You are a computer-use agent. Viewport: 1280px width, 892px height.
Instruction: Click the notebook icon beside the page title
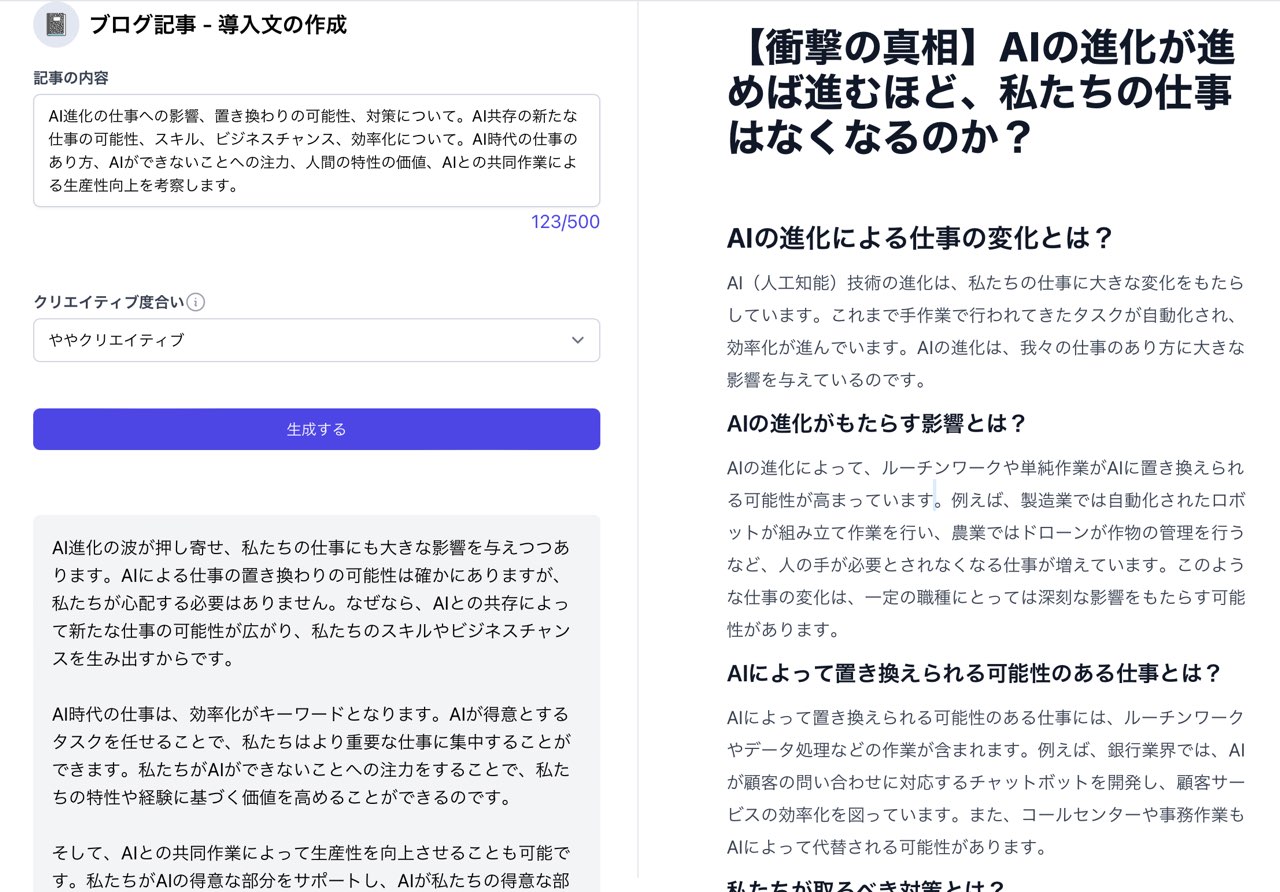coord(55,24)
